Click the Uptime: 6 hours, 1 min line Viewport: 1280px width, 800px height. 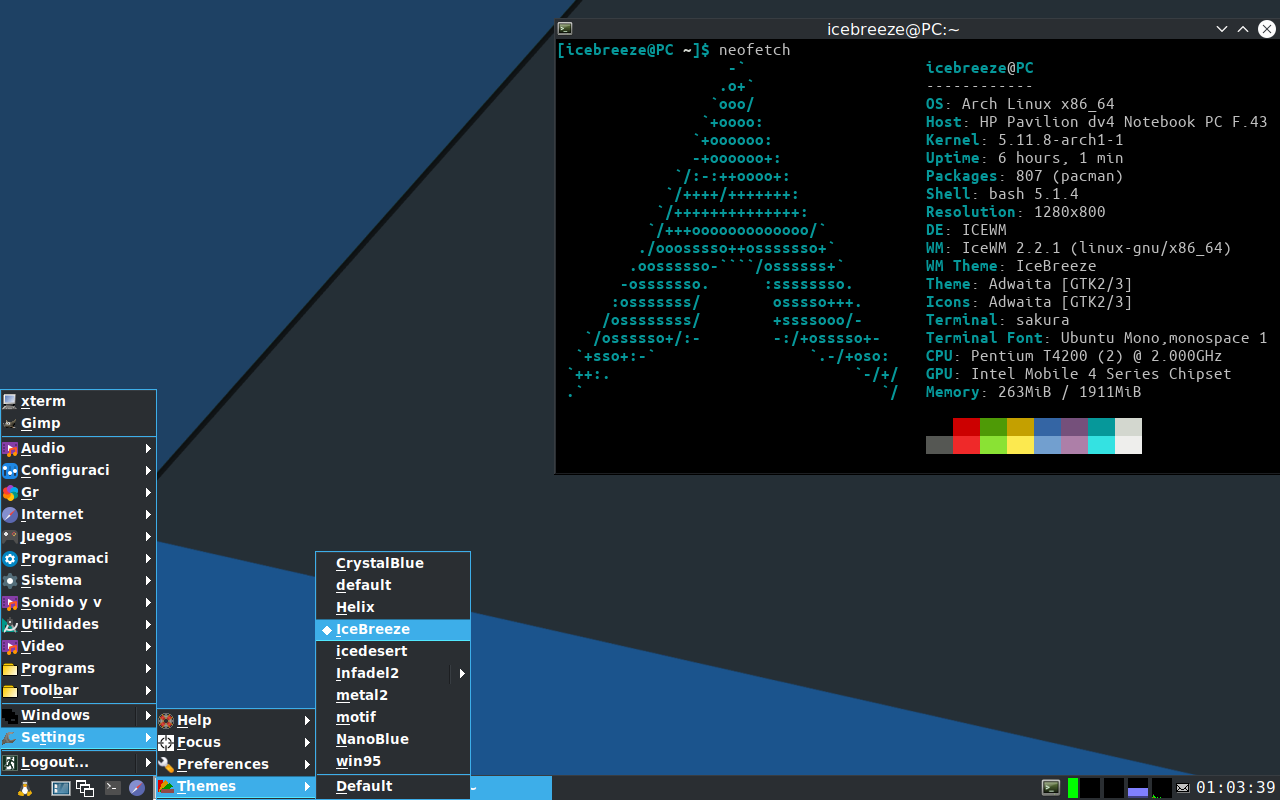click(x=1025, y=158)
